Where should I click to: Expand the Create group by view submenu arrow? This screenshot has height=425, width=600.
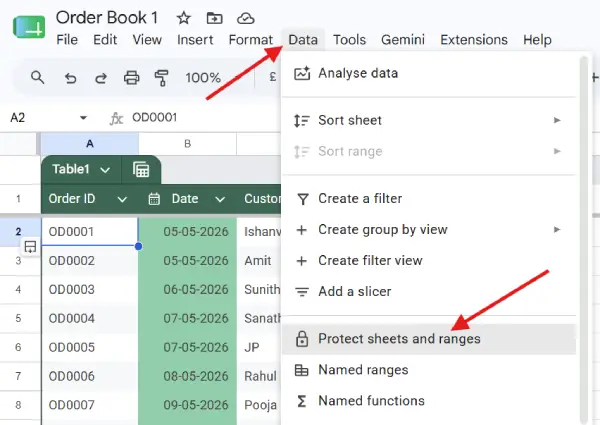point(557,230)
